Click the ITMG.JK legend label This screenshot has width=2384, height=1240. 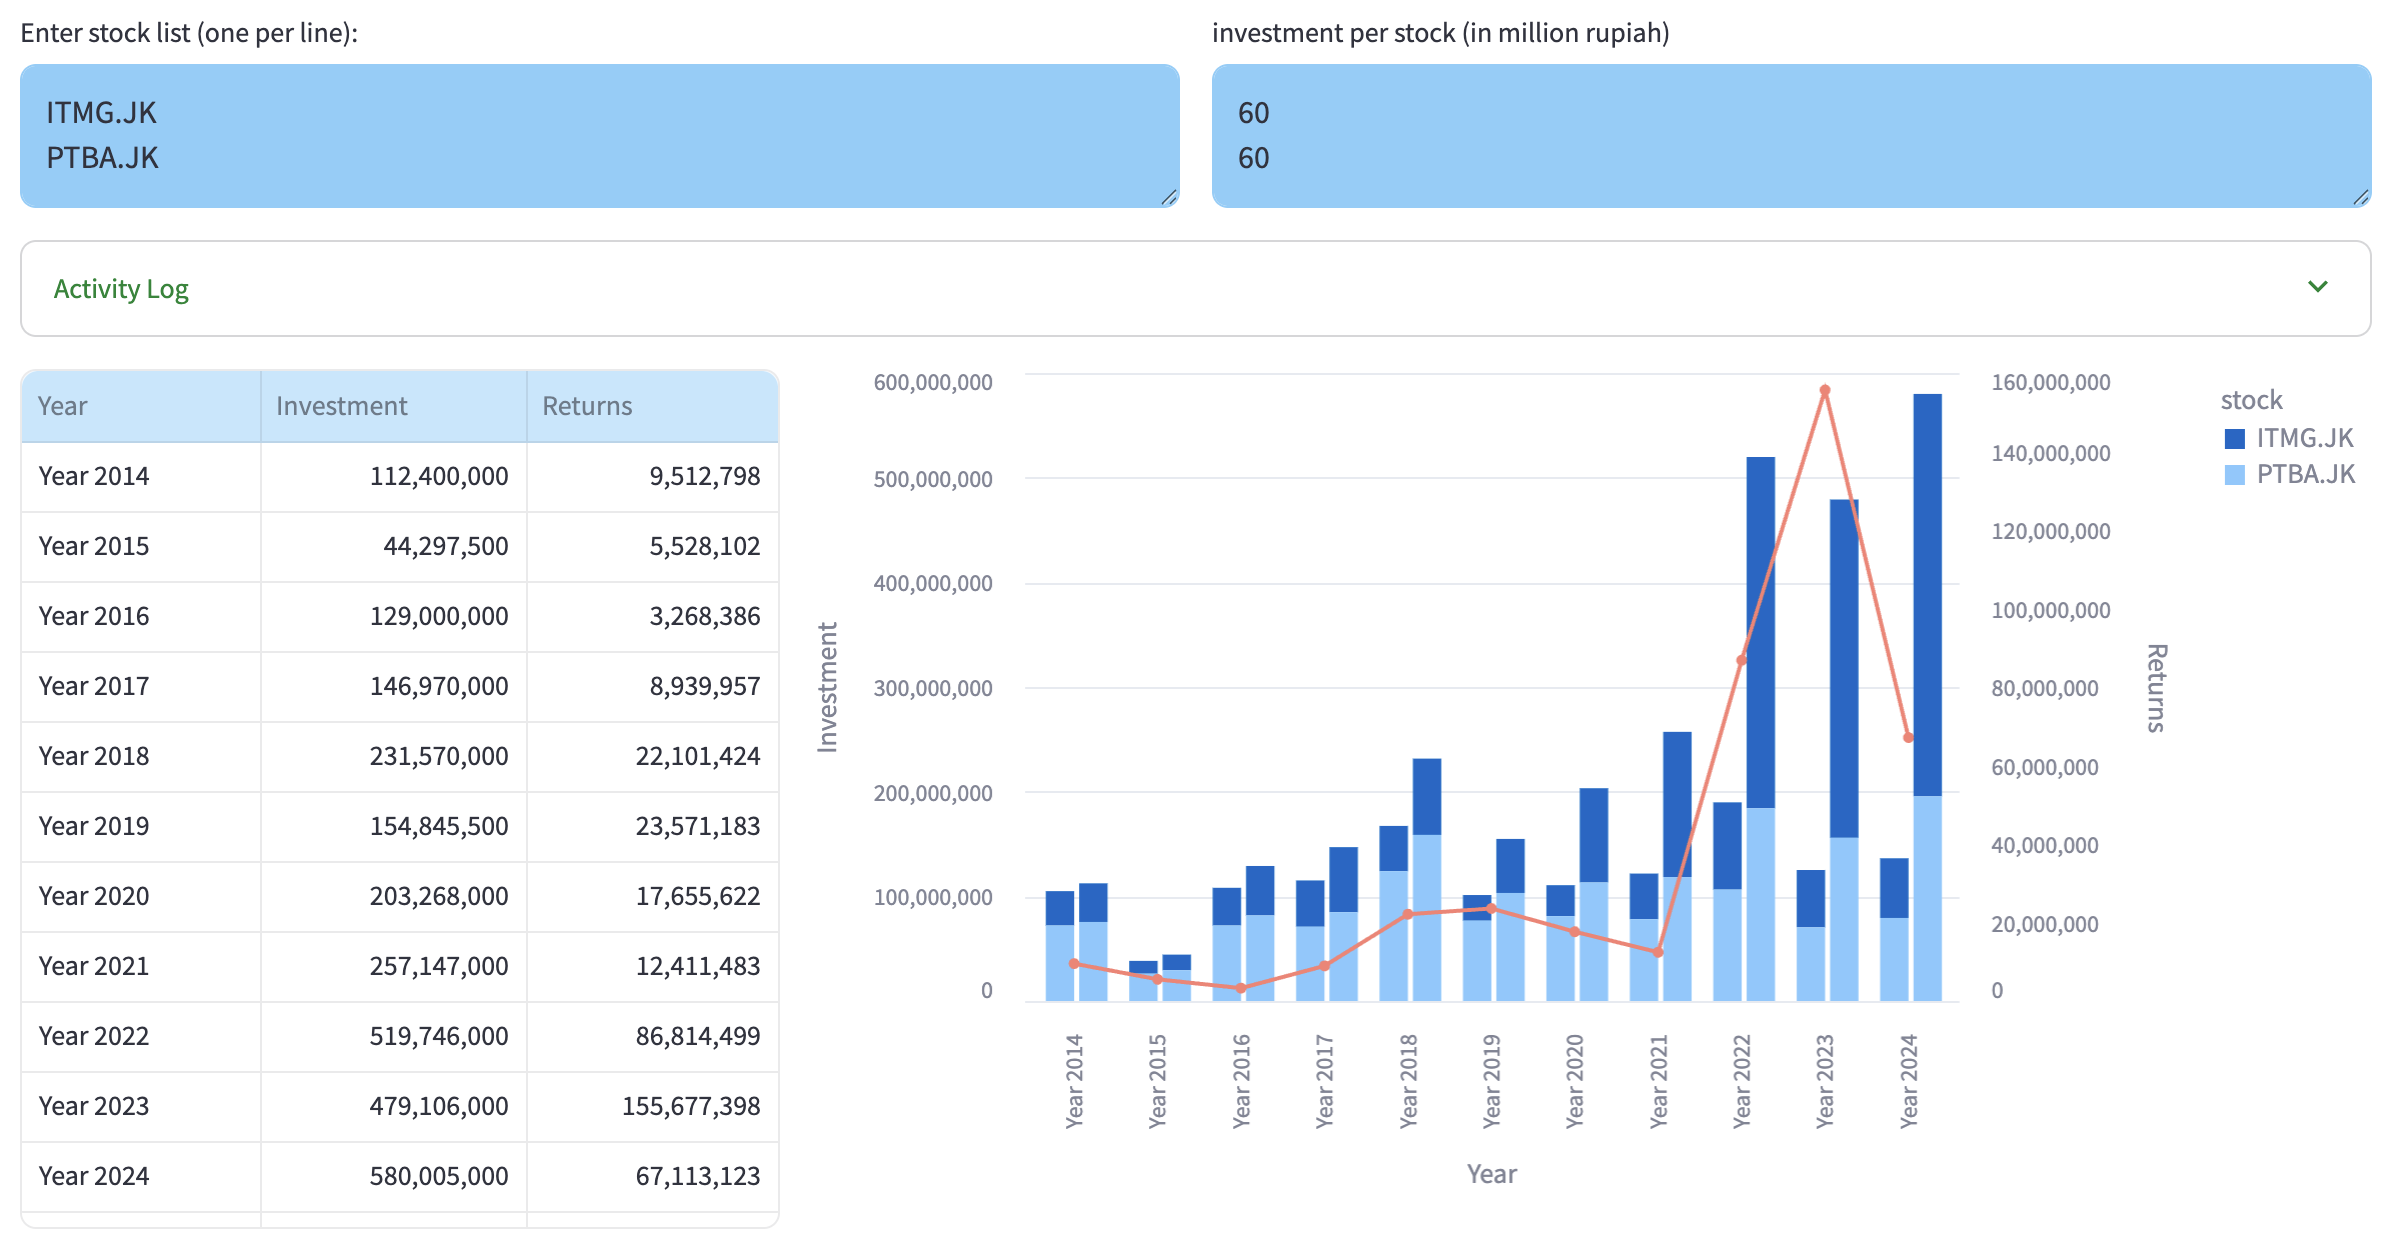2304,438
